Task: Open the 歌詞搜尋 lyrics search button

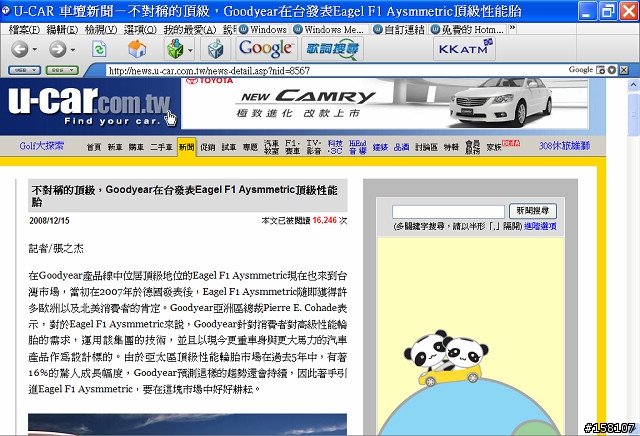Action: coord(332,49)
